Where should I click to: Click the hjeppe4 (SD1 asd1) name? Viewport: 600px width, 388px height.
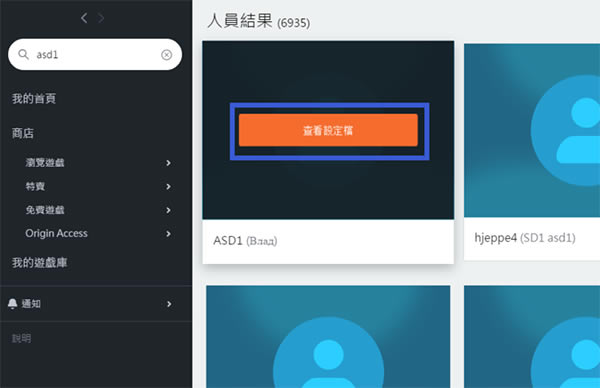pyautogui.click(x=525, y=238)
